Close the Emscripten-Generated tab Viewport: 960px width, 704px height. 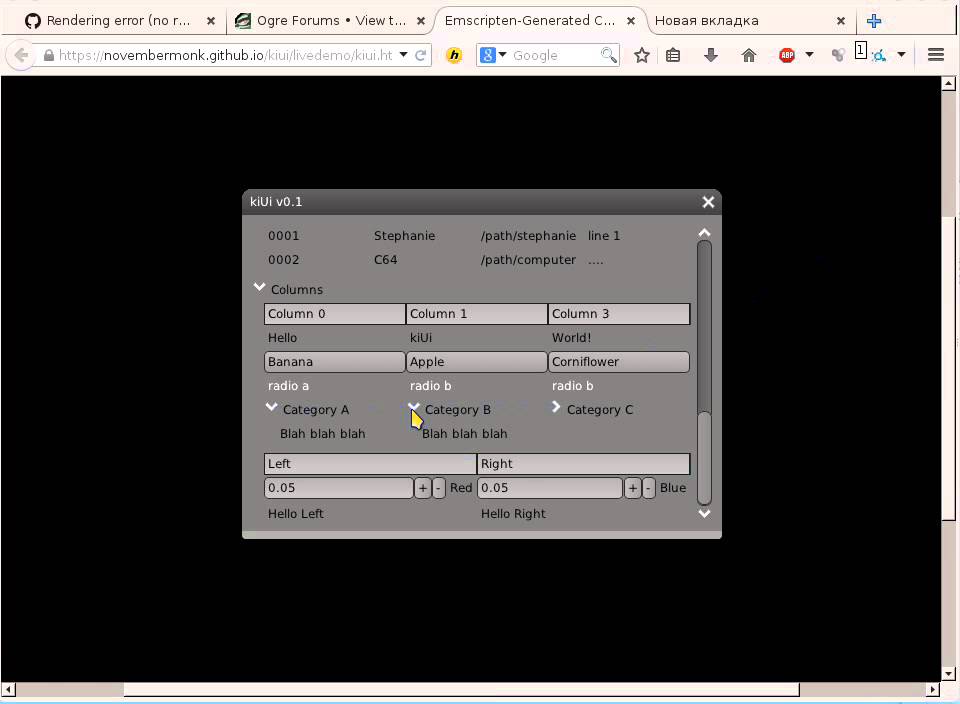(x=631, y=21)
